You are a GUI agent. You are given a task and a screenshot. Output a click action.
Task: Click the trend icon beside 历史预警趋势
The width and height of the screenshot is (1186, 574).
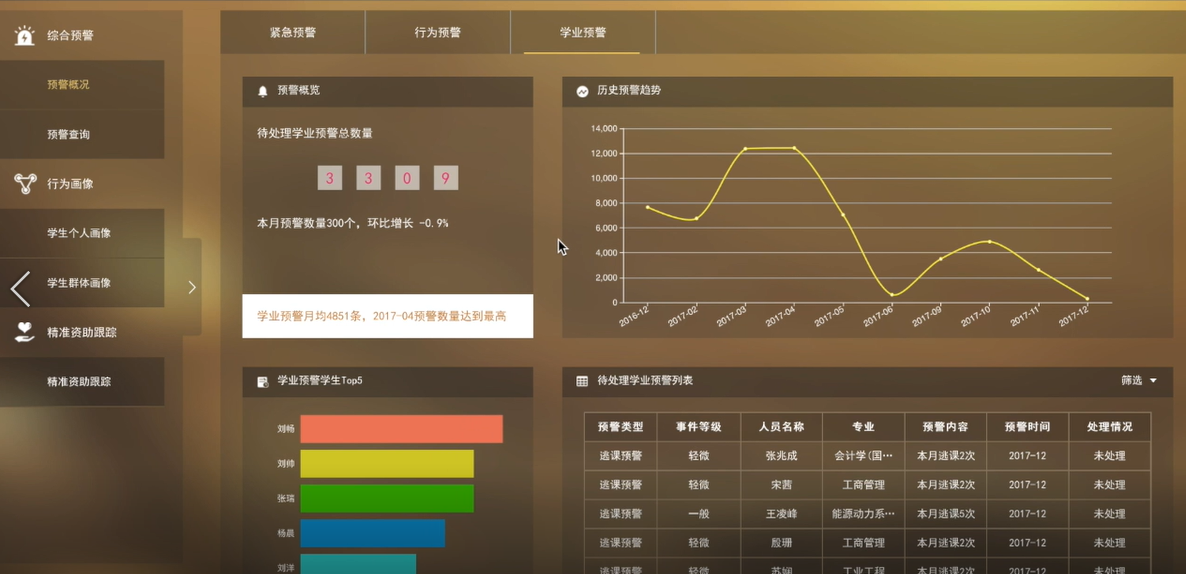click(582, 91)
